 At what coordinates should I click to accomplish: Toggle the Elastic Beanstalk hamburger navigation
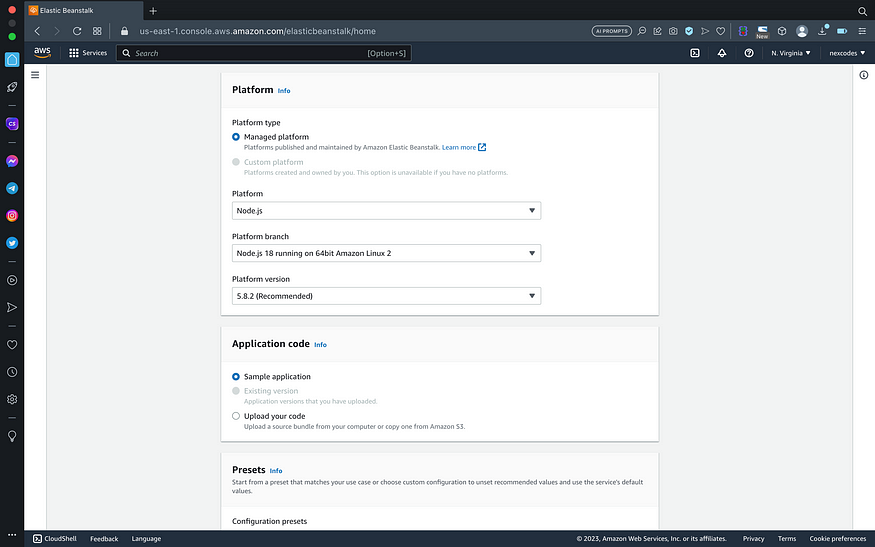[x=35, y=75]
